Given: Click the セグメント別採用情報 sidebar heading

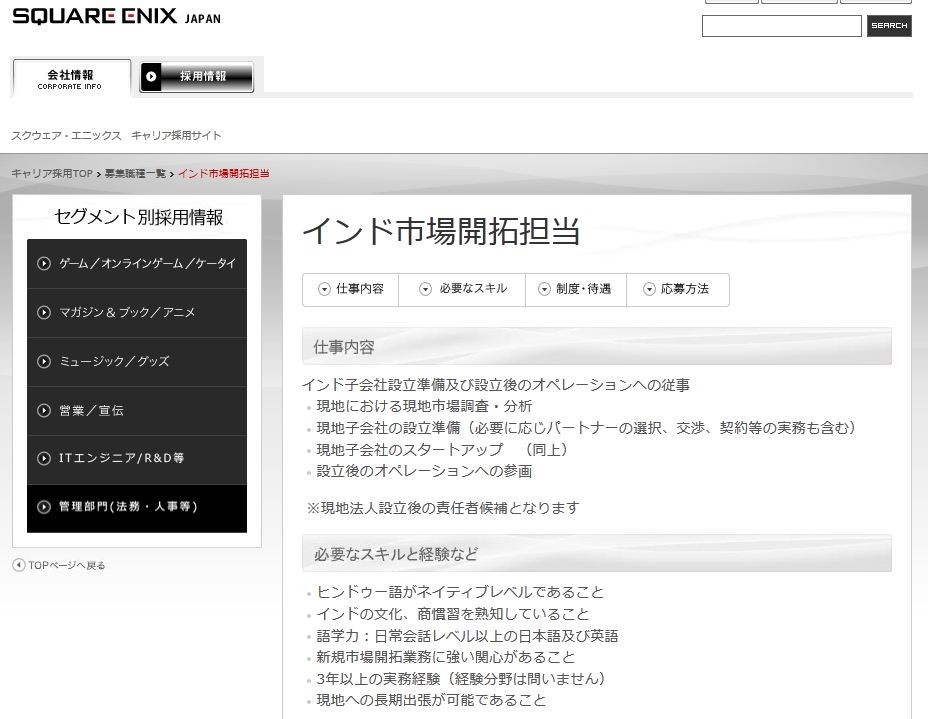Looking at the screenshot, I should 138,217.
